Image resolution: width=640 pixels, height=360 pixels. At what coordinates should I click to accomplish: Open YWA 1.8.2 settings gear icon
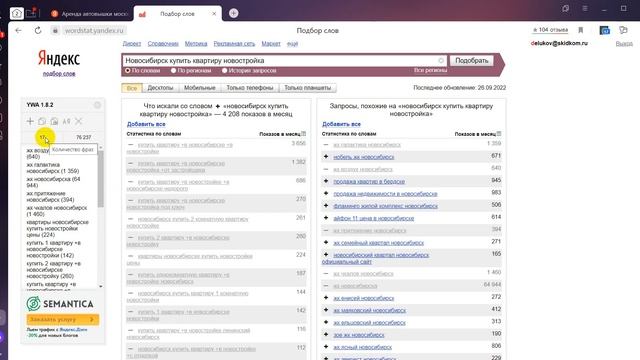[97, 105]
